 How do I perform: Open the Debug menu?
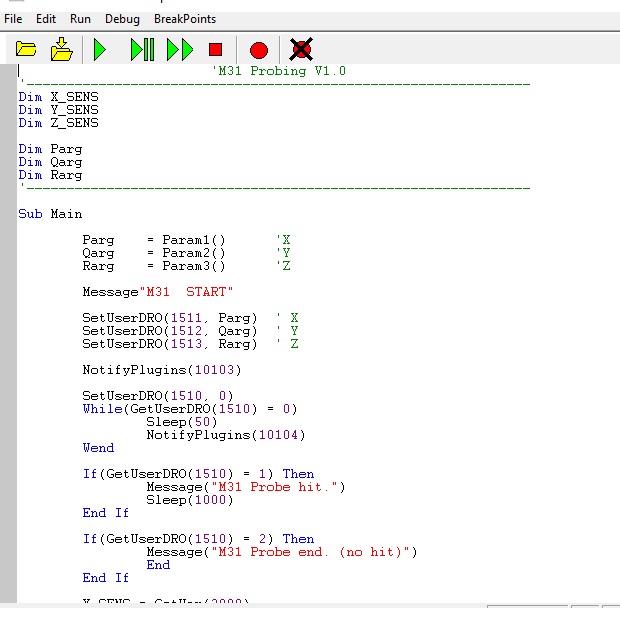click(x=122, y=19)
